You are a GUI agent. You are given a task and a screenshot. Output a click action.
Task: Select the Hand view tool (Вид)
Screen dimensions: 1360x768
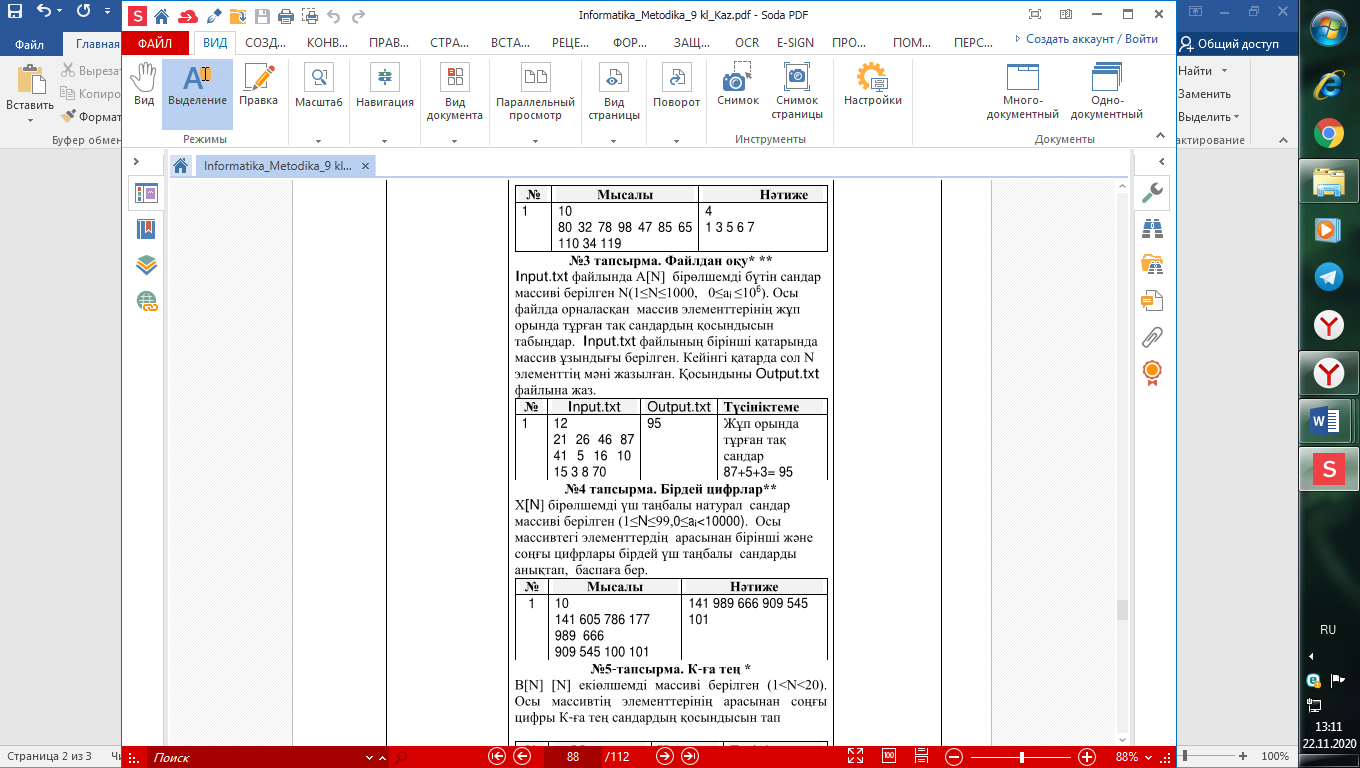click(x=144, y=84)
